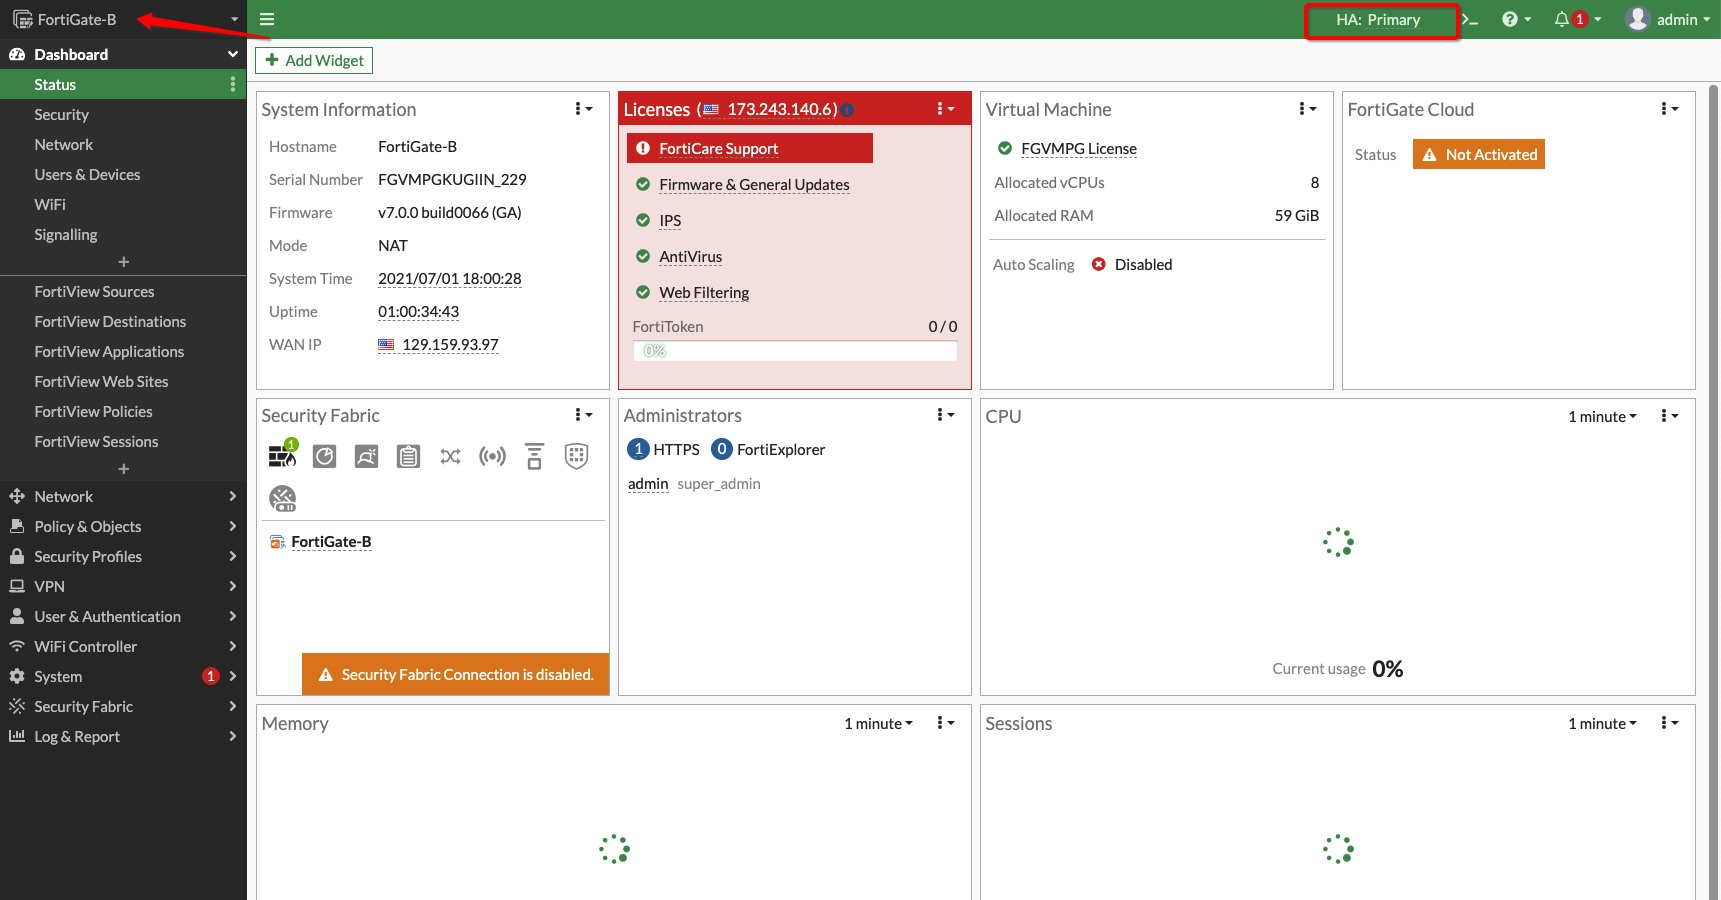The width and height of the screenshot is (1721, 900).
Task: Toggle the hamburger sidebar menu icon
Action: click(267, 19)
